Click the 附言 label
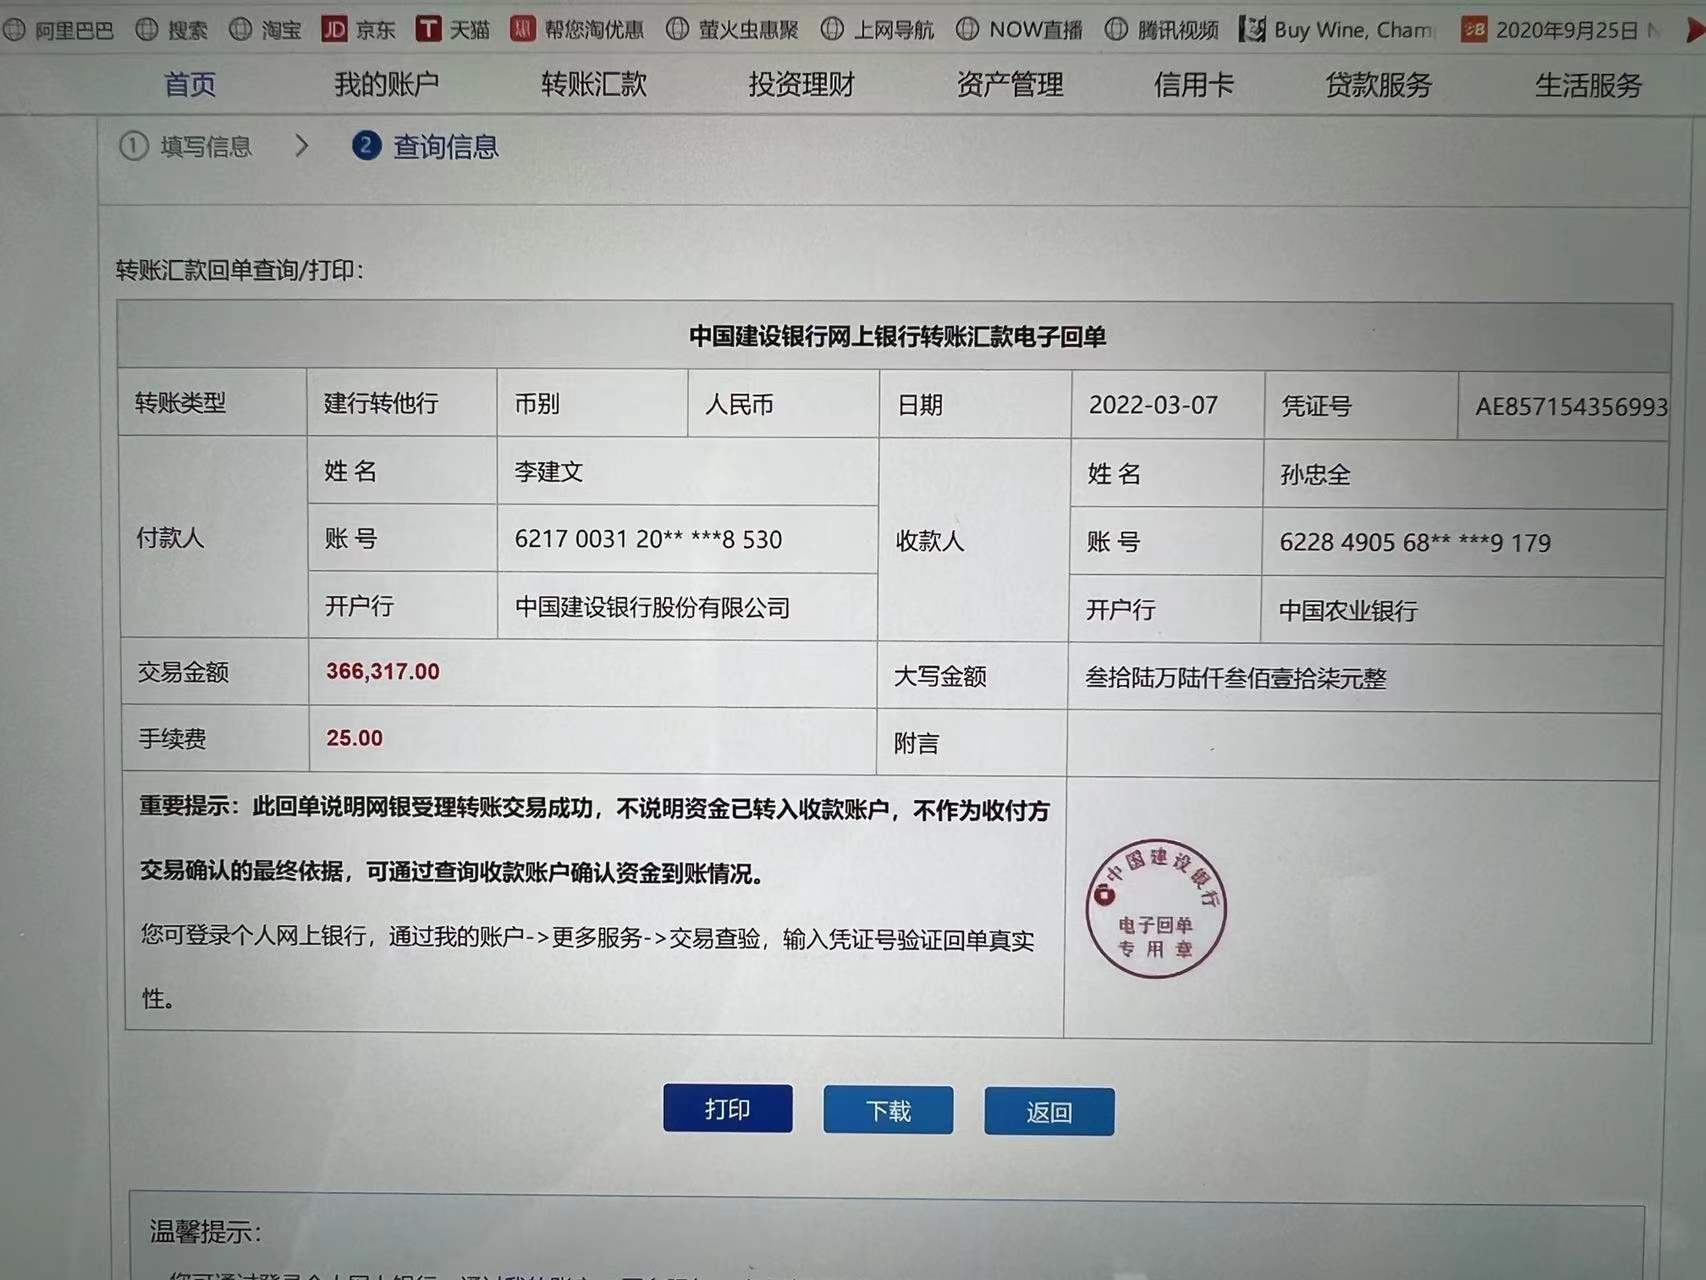The height and width of the screenshot is (1280, 1706). click(916, 743)
